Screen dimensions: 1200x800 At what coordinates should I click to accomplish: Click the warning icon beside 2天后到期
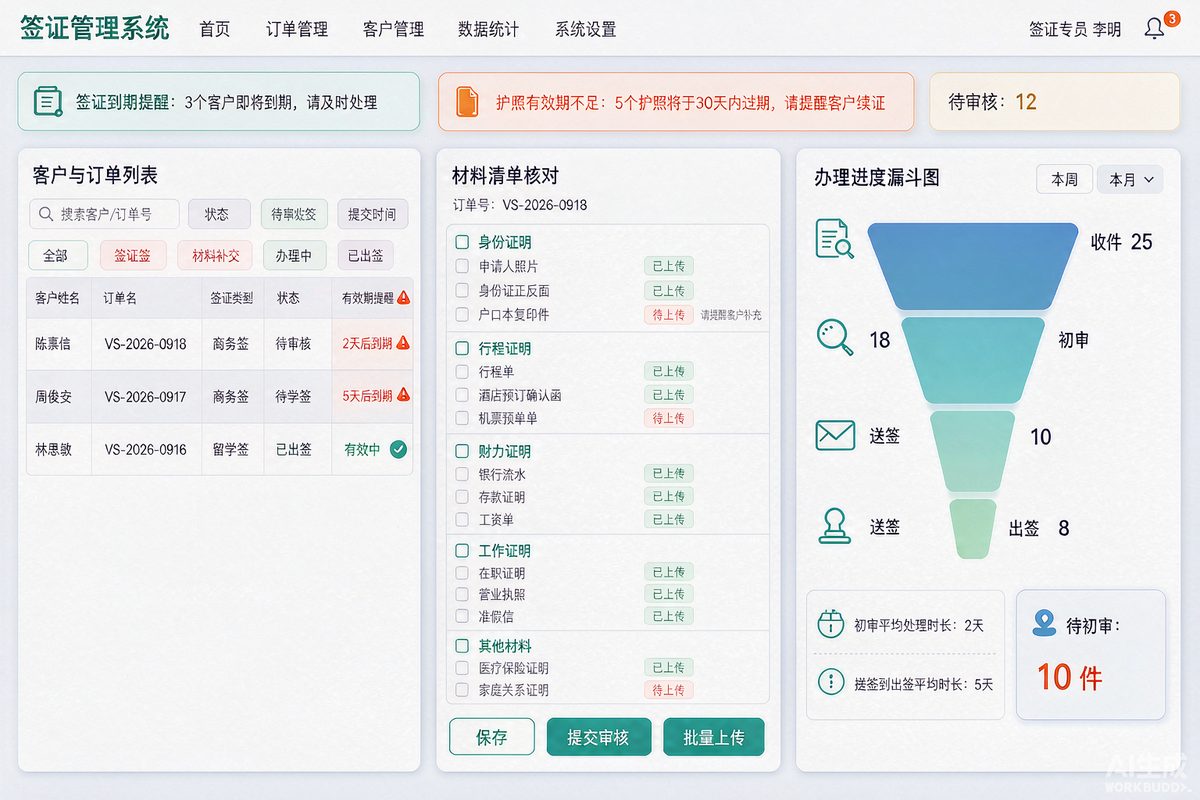click(403, 342)
